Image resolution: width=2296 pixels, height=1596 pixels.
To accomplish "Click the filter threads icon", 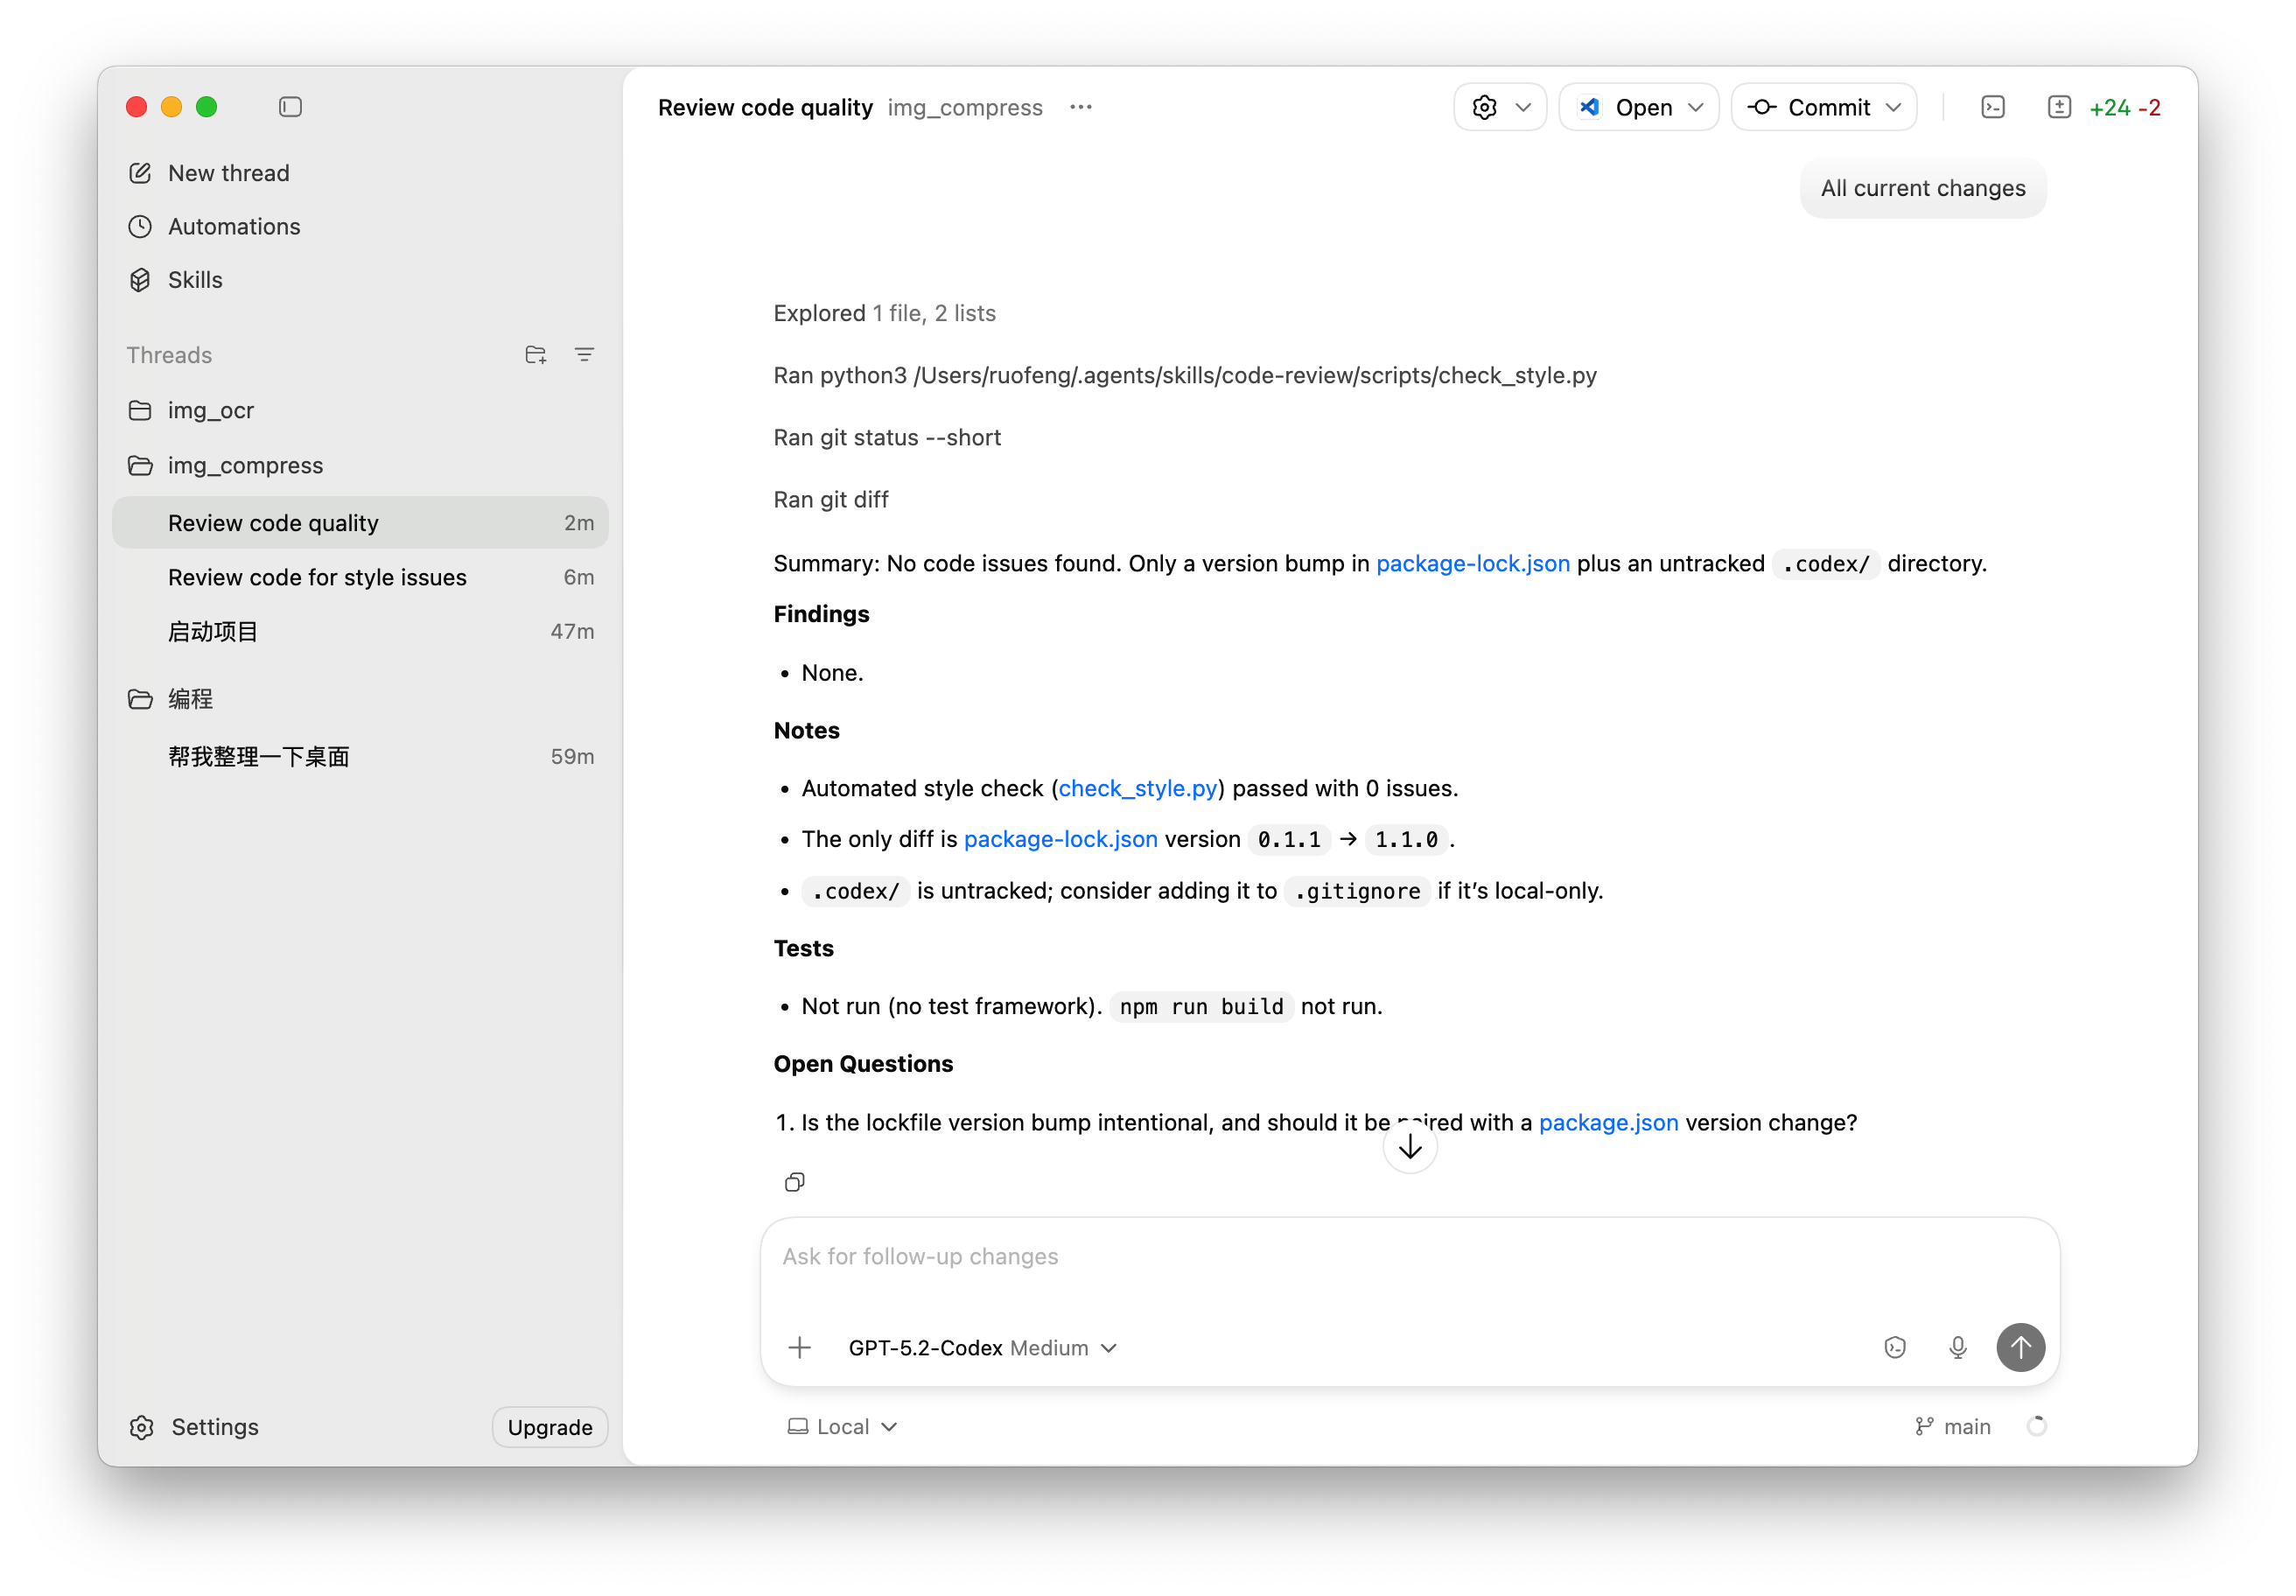I will click(584, 355).
